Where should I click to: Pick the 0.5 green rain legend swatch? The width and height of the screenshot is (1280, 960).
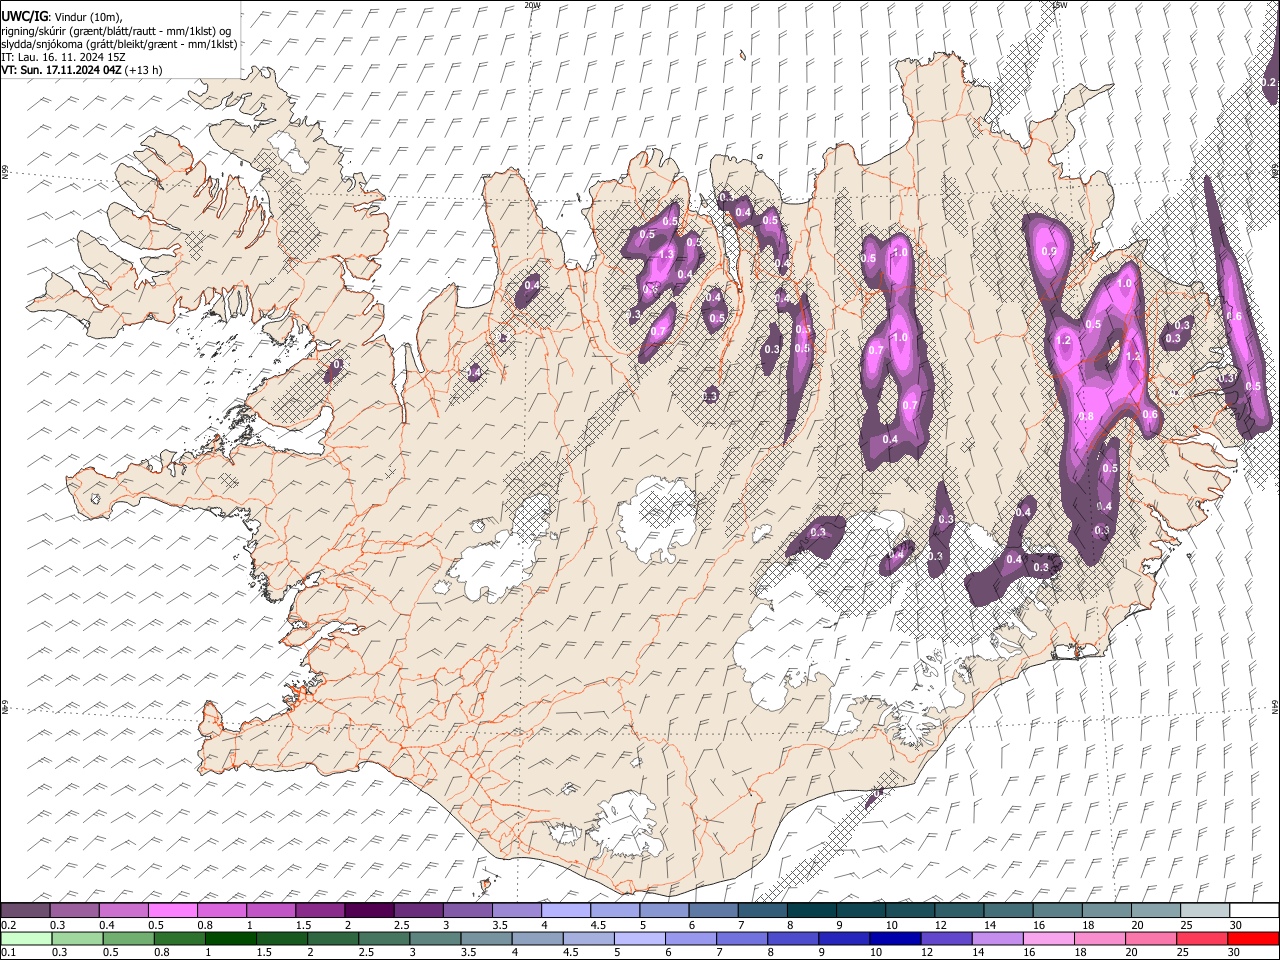[x=129, y=938]
